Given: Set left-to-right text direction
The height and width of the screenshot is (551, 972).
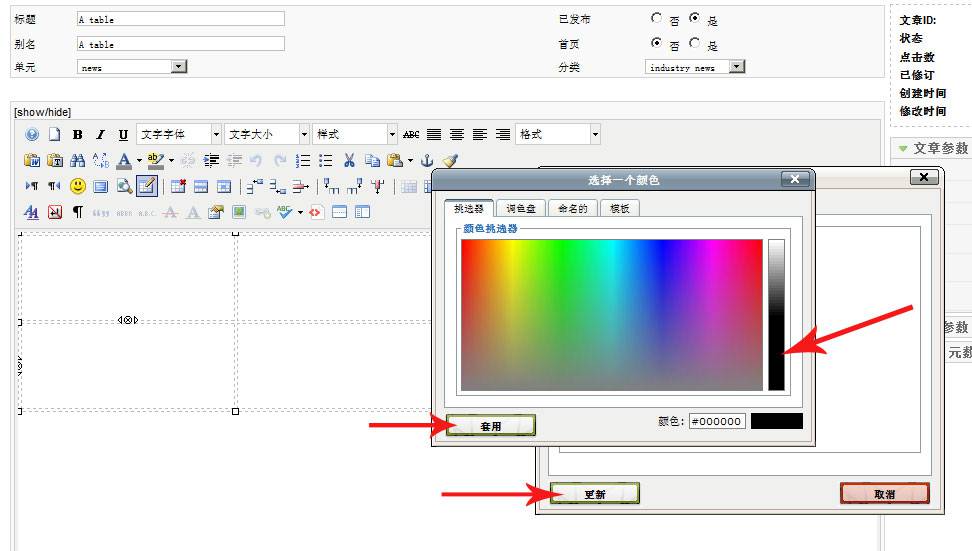Looking at the screenshot, I should (32, 186).
